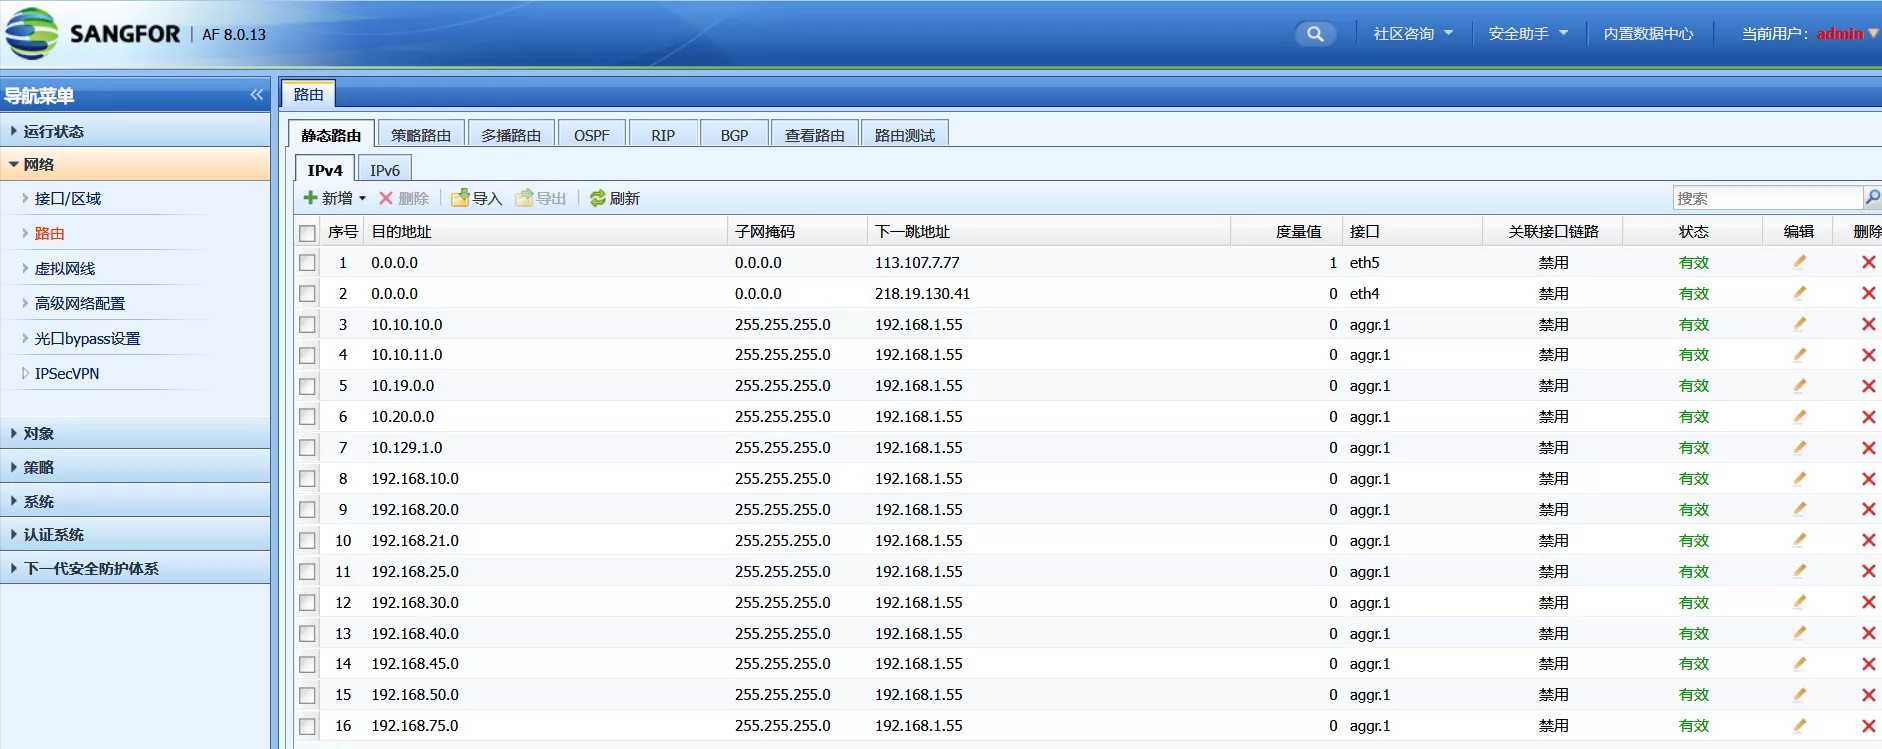Switch to the IPv6 tab
Screen dimensions: 1882x749
click(384, 170)
